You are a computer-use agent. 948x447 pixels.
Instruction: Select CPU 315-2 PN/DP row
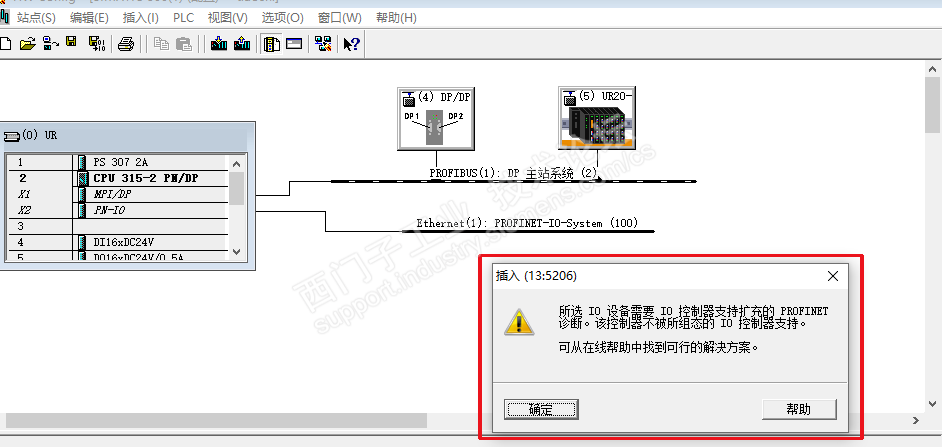pyautogui.click(x=117, y=178)
